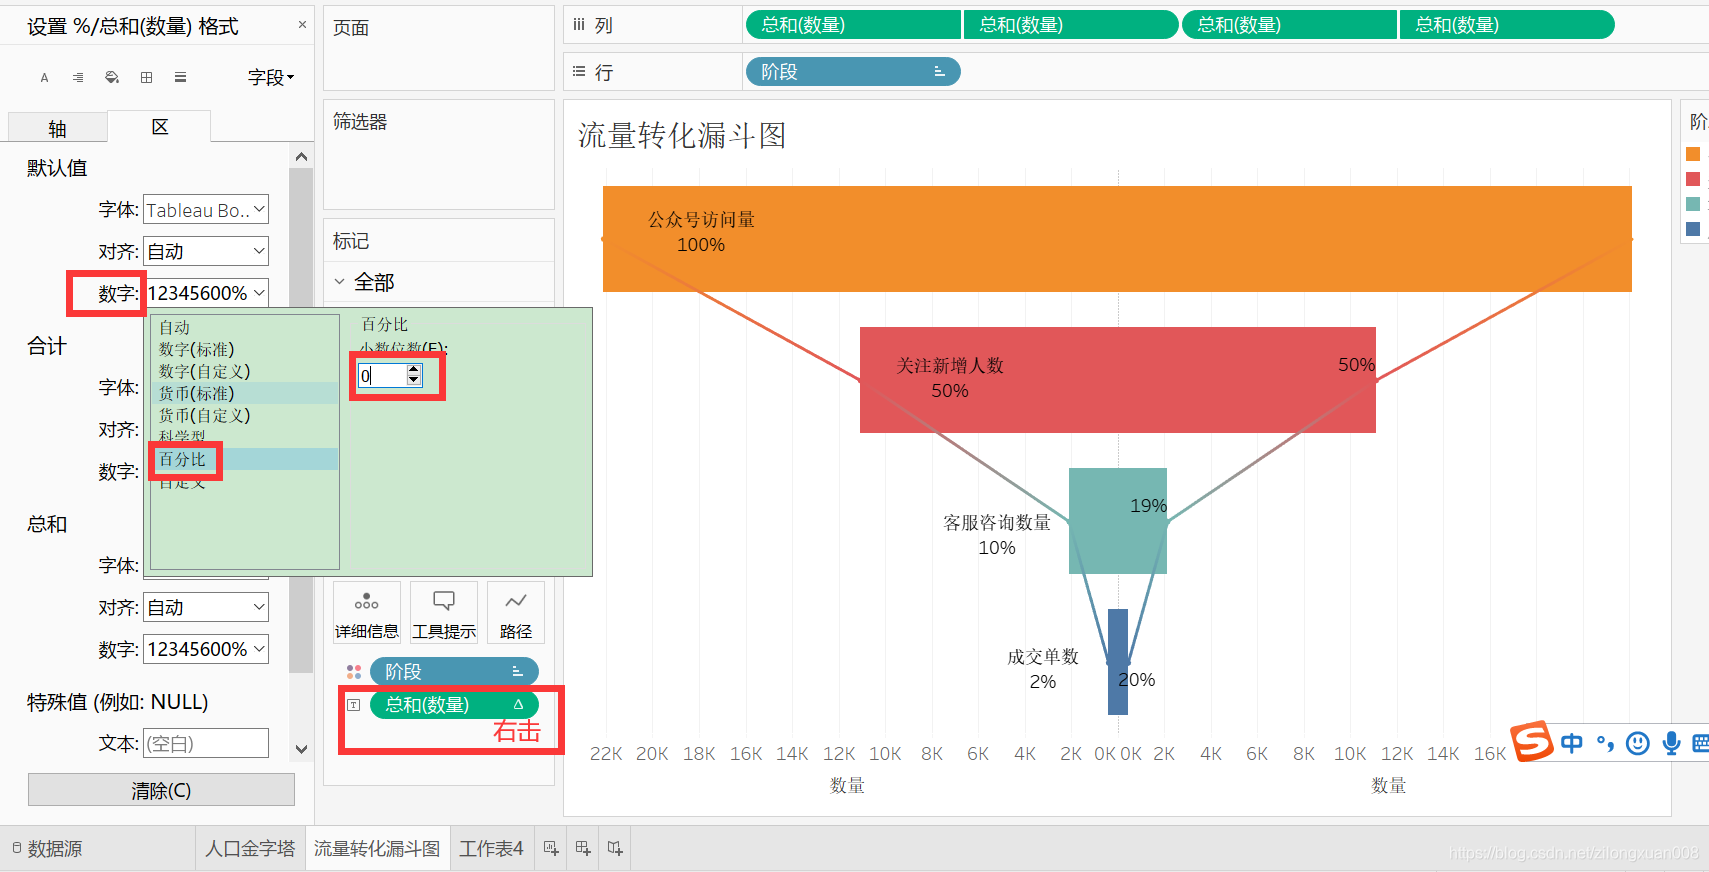Open the 总和 section 数字 12345600% dropdown
1709x872 pixels.
[x=206, y=649]
